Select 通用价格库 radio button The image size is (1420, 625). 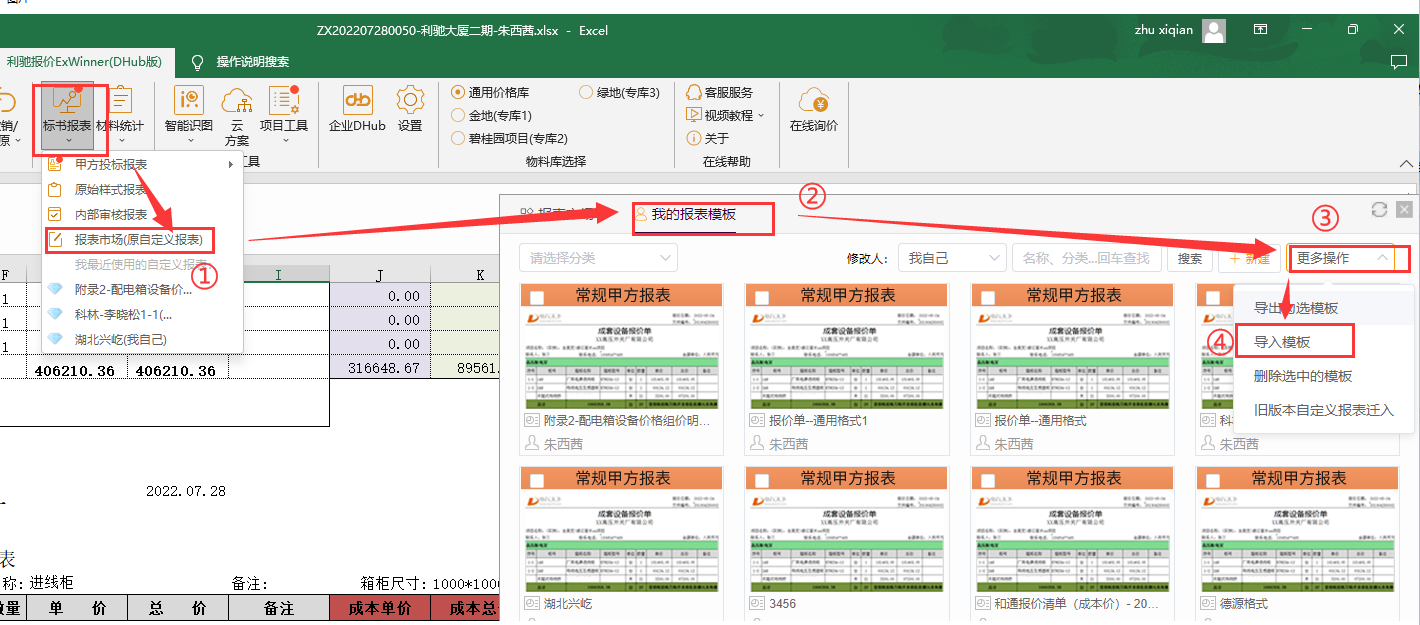tap(459, 92)
